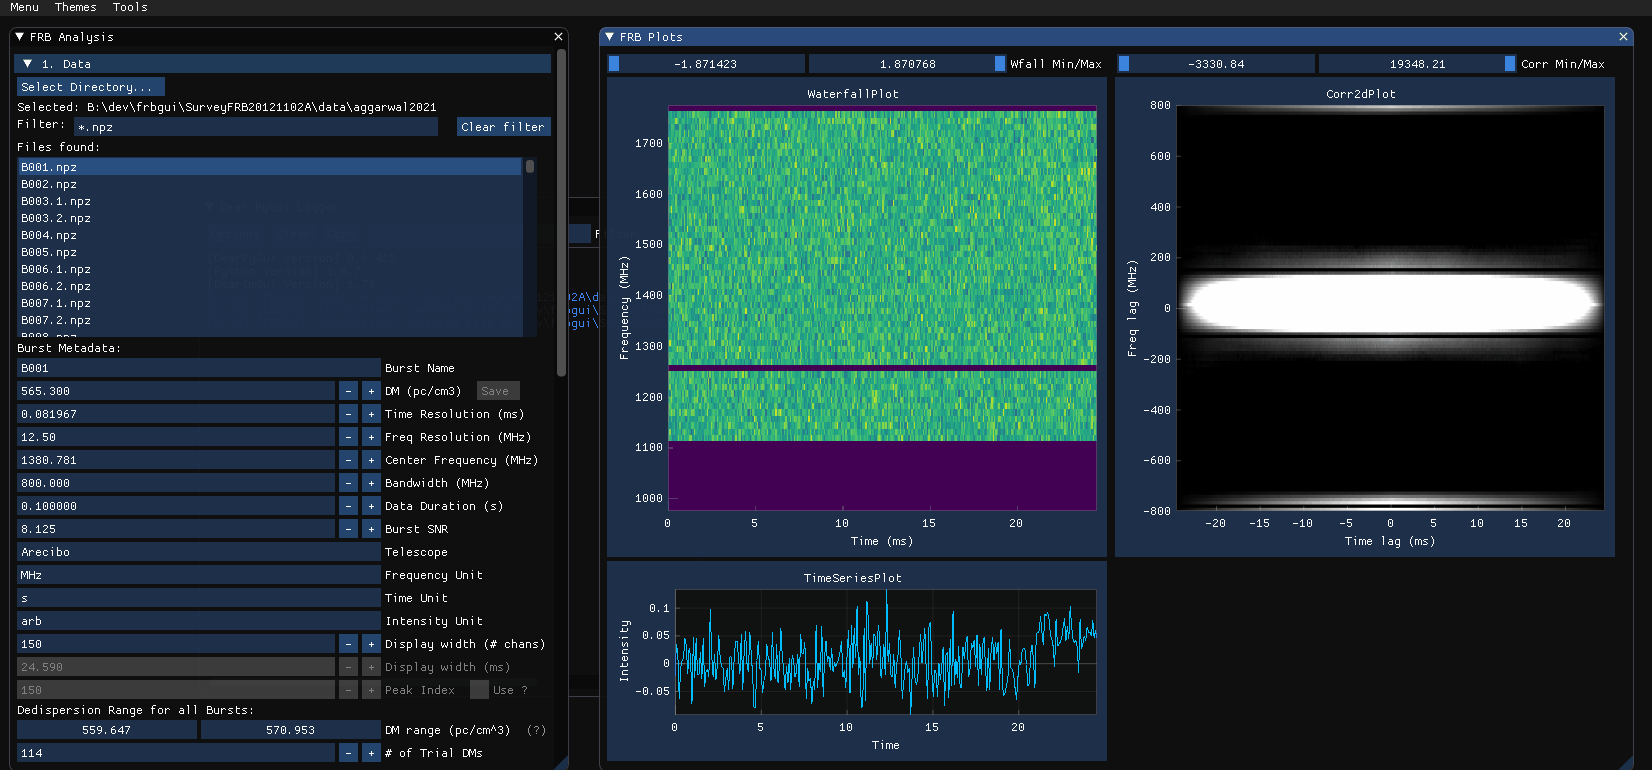Click the Save DM button
This screenshot has height=770, width=1652.
pos(497,391)
